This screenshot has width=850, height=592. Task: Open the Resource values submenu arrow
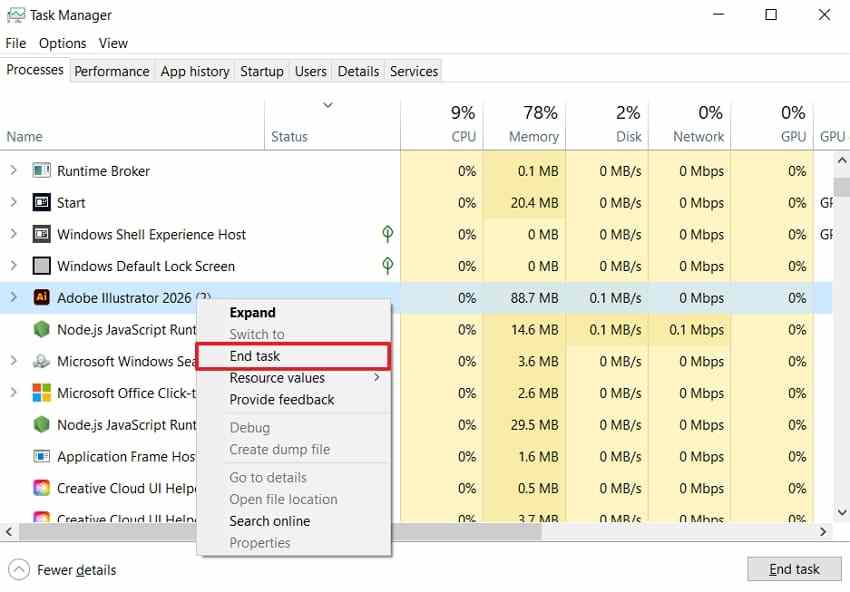pyautogui.click(x=377, y=377)
